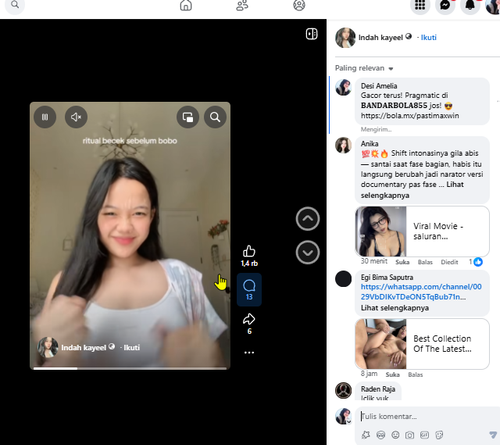
Task: Open the bola.mx/pastimaxwin link
Action: pos(410,116)
